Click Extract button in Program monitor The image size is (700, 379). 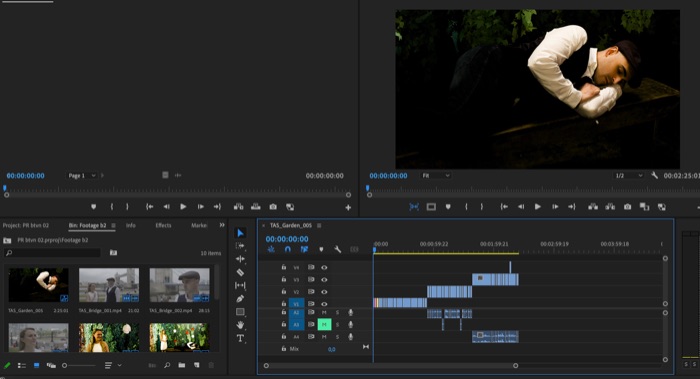tap(610, 207)
